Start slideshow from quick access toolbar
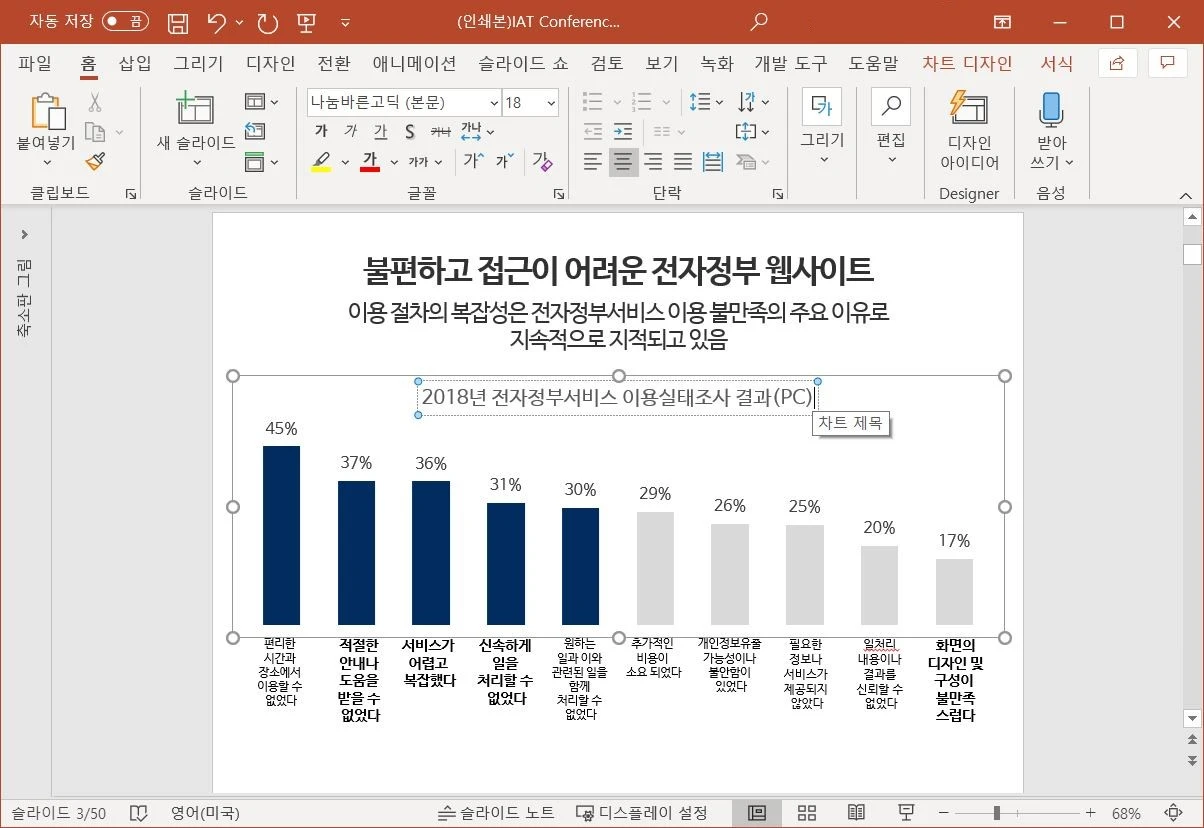This screenshot has width=1204, height=828. coord(305,21)
